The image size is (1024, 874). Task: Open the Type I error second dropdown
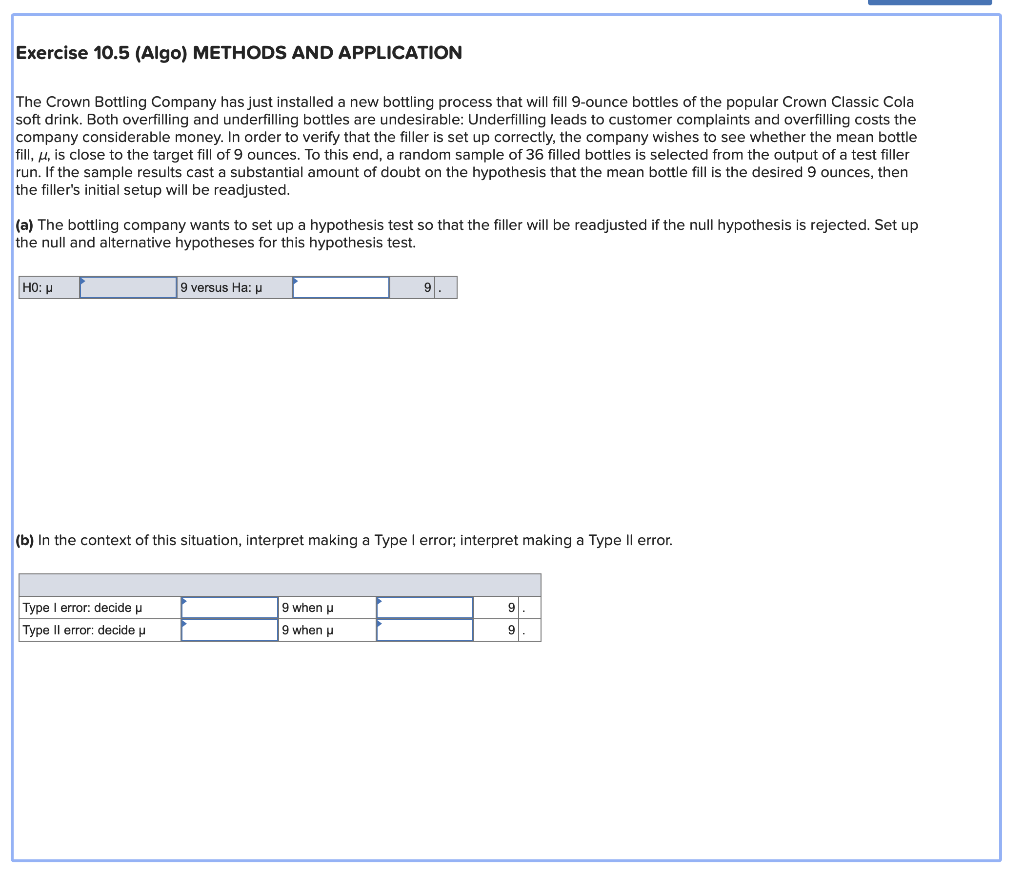(x=424, y=606)
